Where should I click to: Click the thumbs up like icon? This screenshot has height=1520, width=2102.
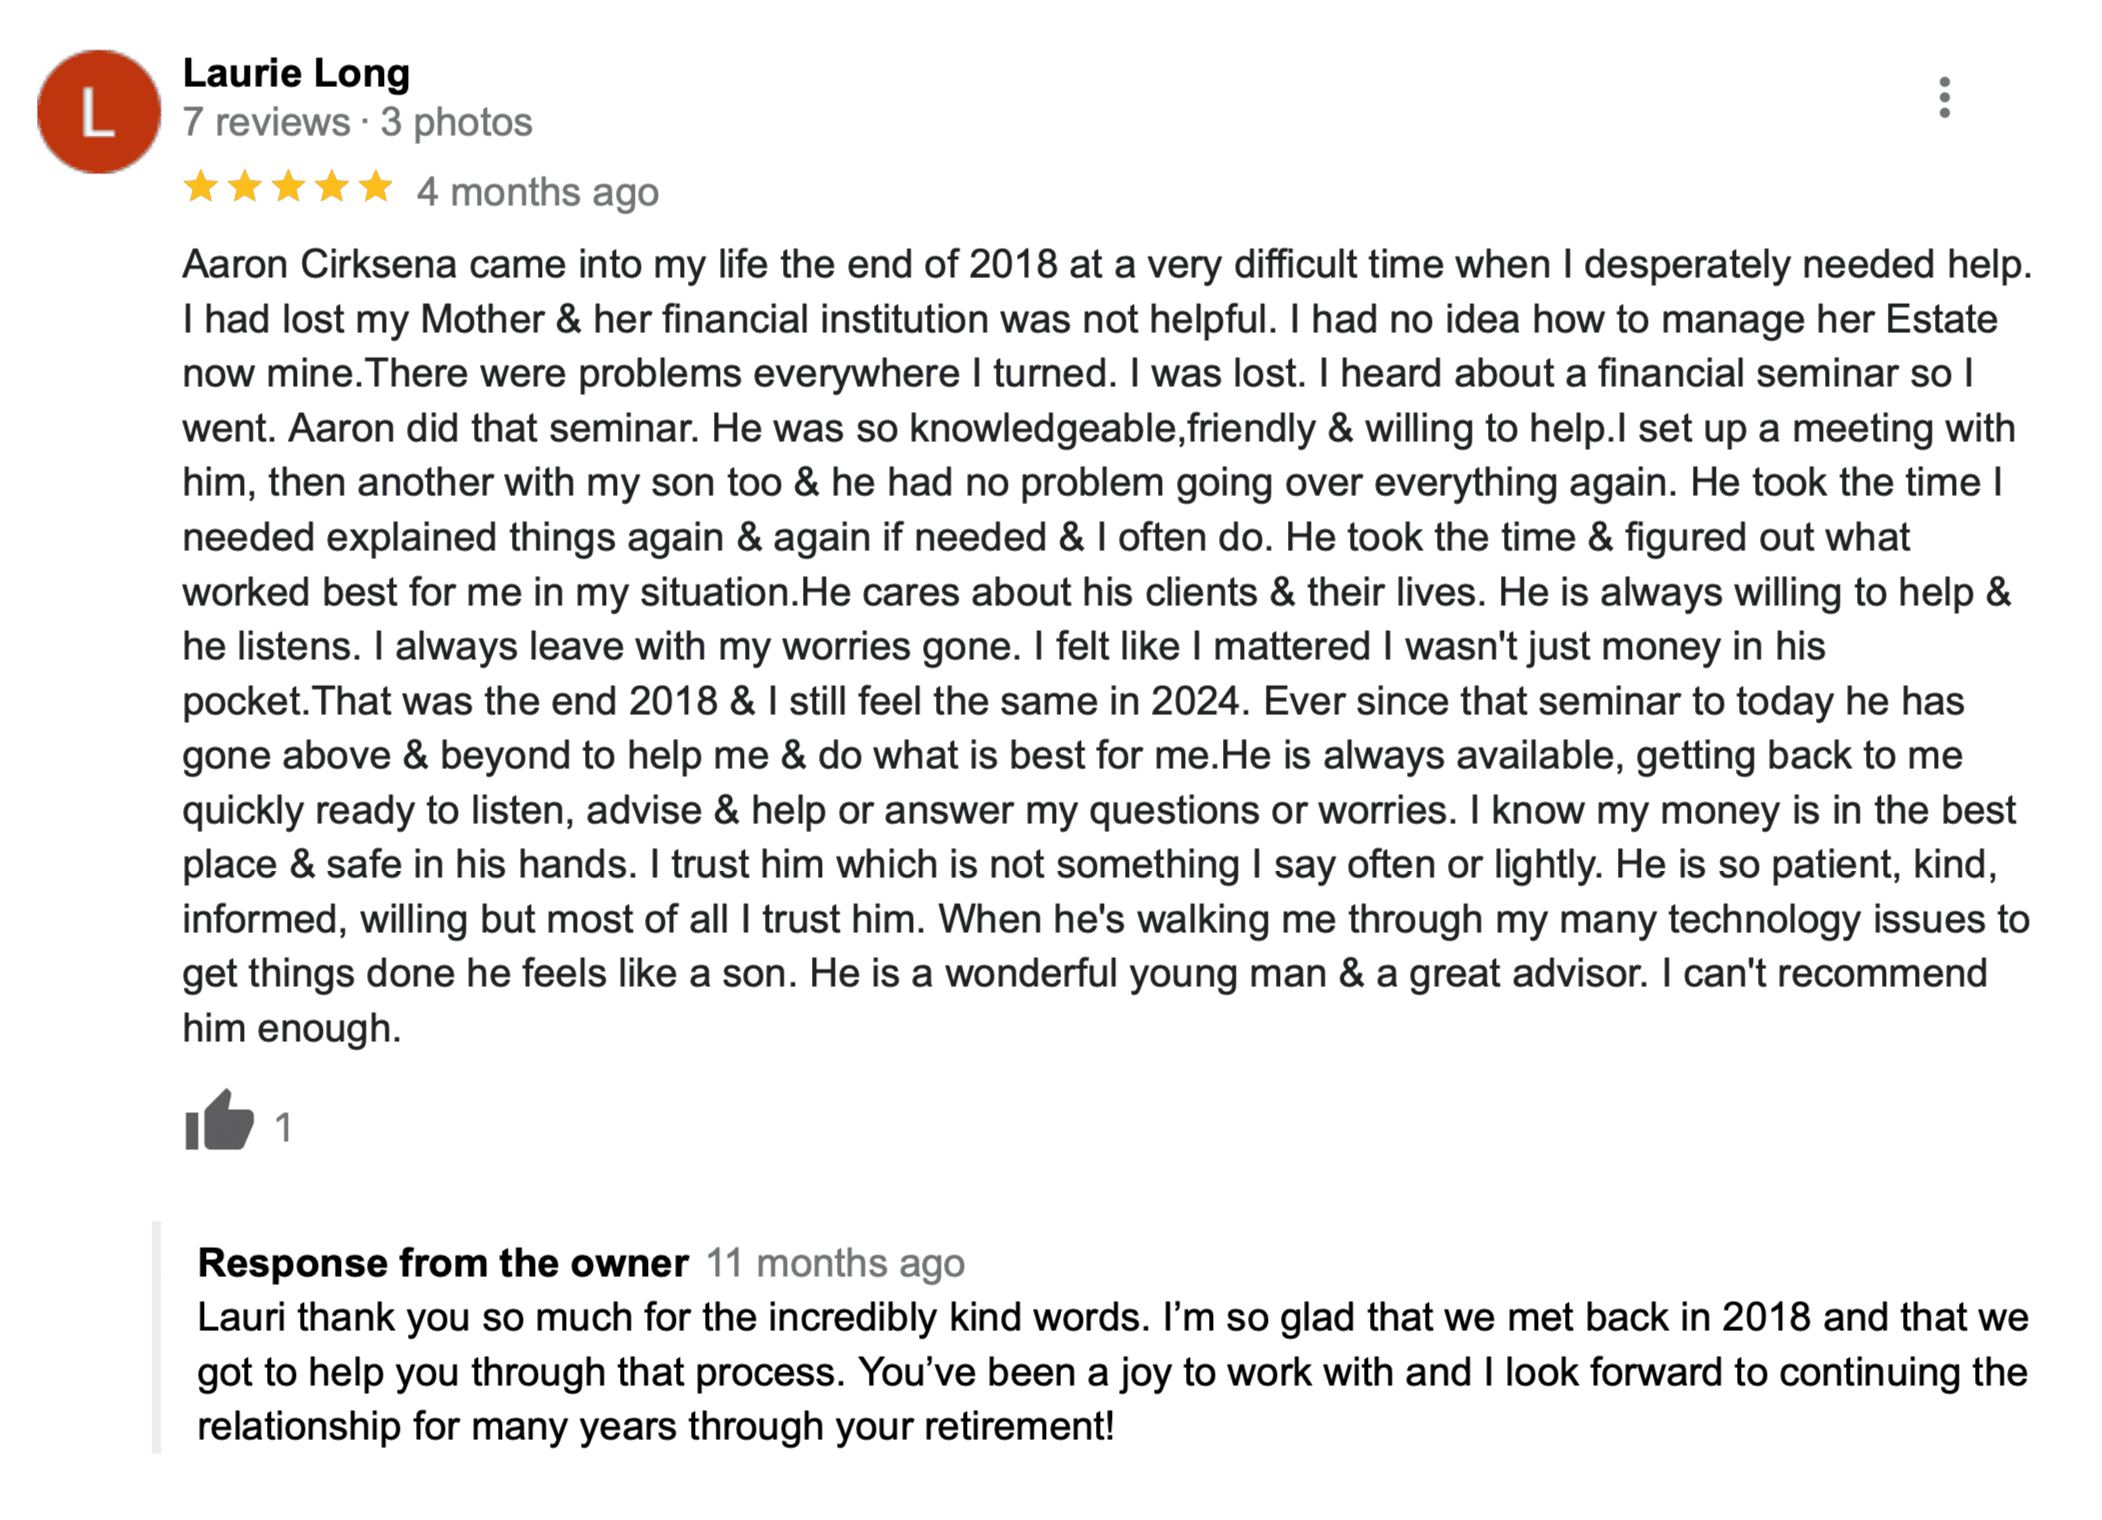(219, 1121)
